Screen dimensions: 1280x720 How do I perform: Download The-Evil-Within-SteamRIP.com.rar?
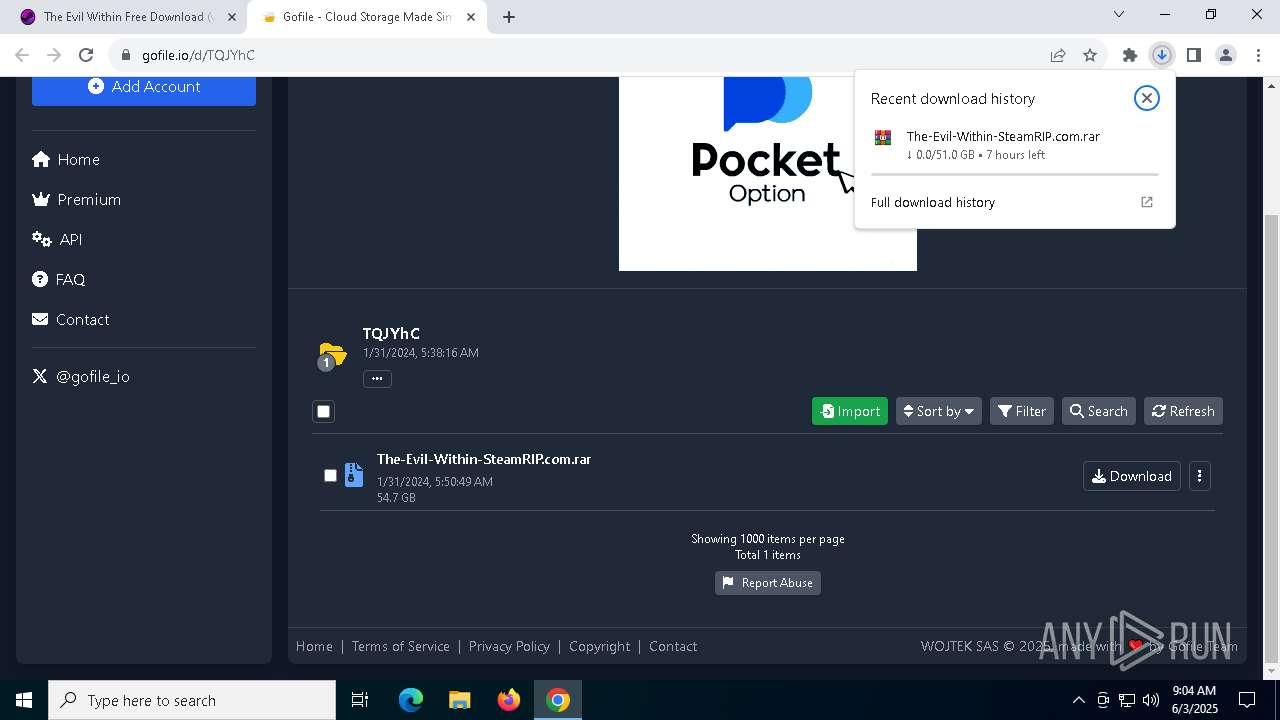click(1132, 477)
